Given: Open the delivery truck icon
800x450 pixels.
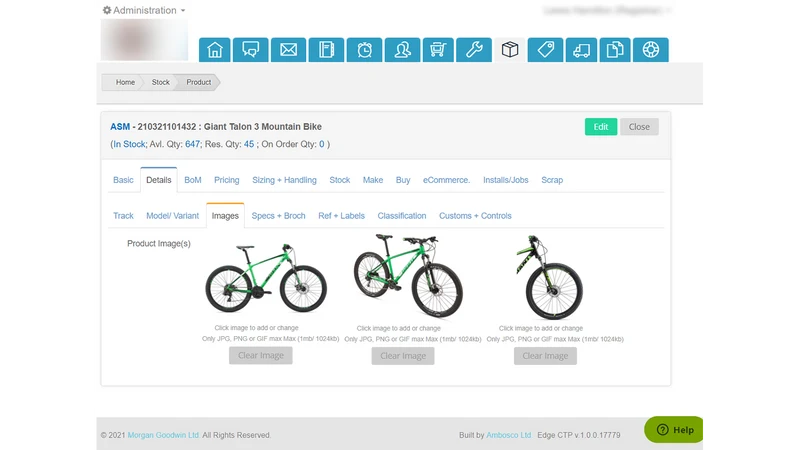Looking at the screenshot, I should [x=581, y=49].
